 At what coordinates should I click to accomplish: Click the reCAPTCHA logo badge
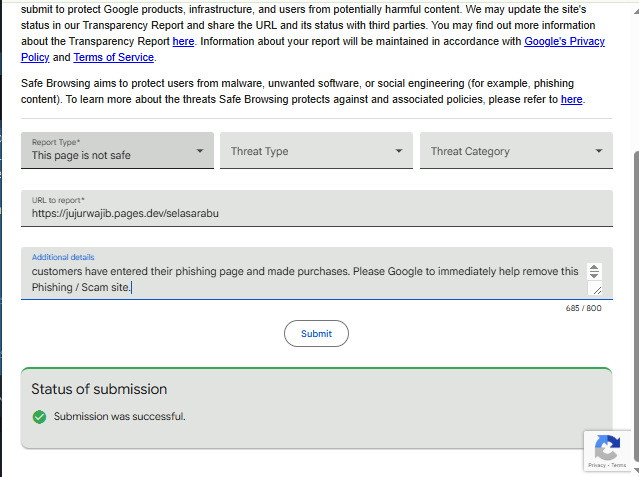click(607, 446)
